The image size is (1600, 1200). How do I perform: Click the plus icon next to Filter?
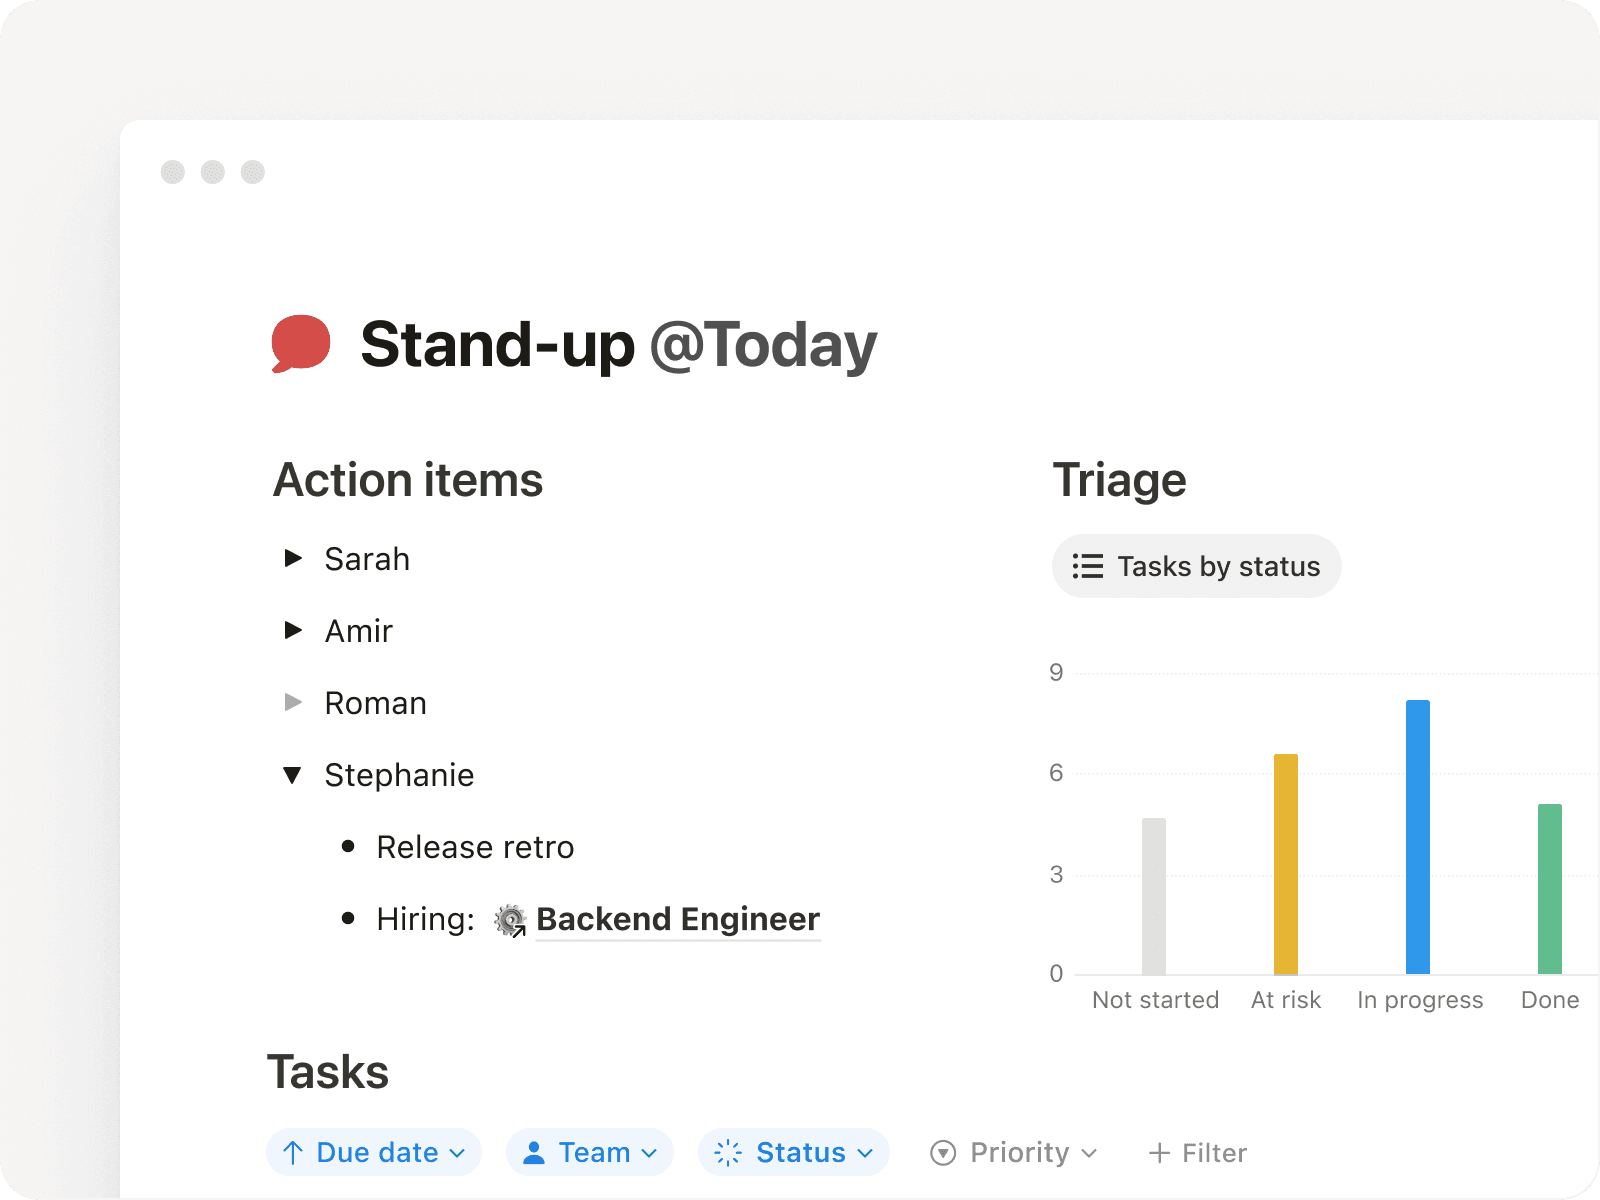tap(1159, 1153)
